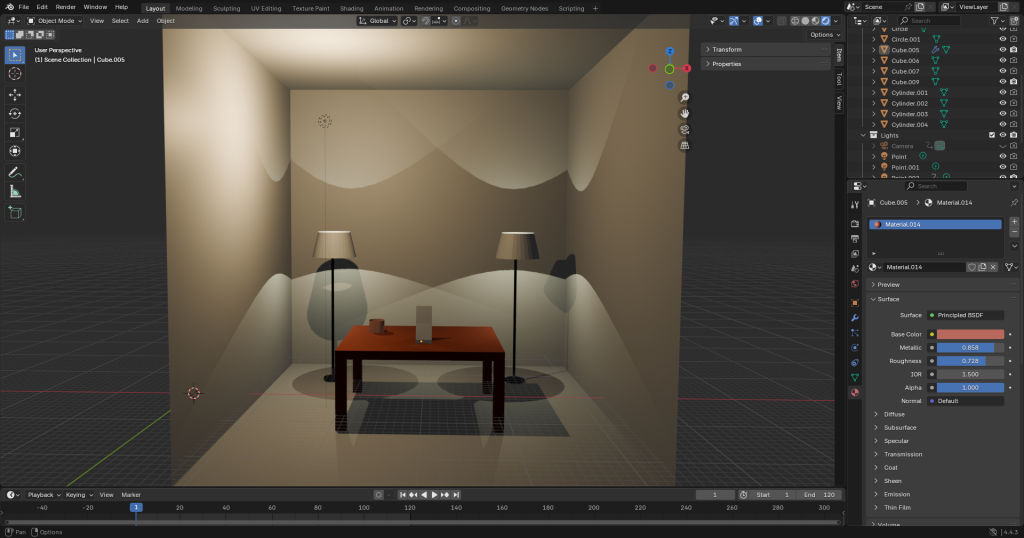Select the Measure tool

tap(15, 191)
